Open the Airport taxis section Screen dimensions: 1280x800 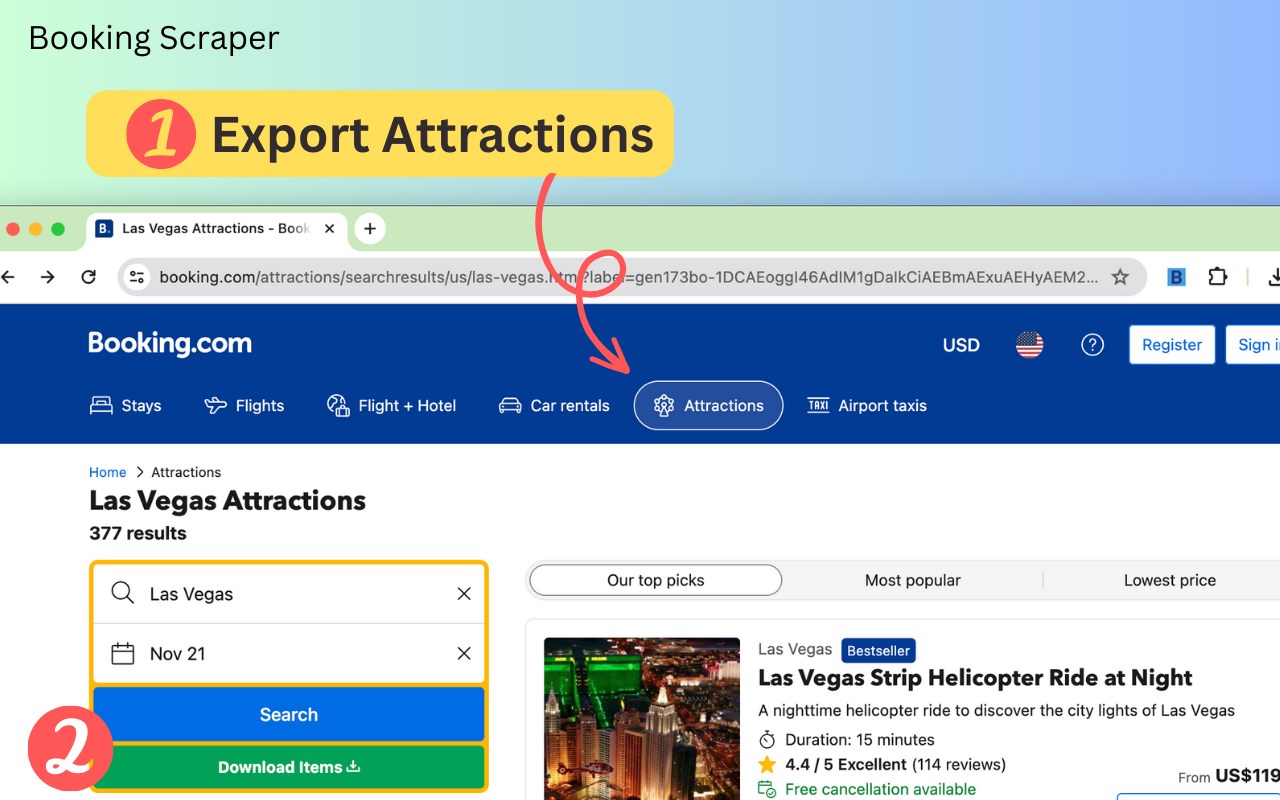[867, 406]
